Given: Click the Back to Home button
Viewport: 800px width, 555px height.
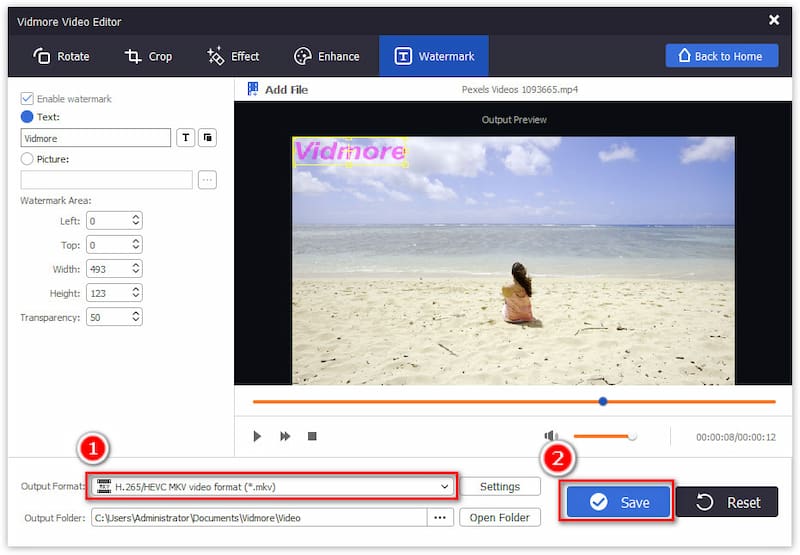Looking at the screenshot, I should click(x=721, y=56).
